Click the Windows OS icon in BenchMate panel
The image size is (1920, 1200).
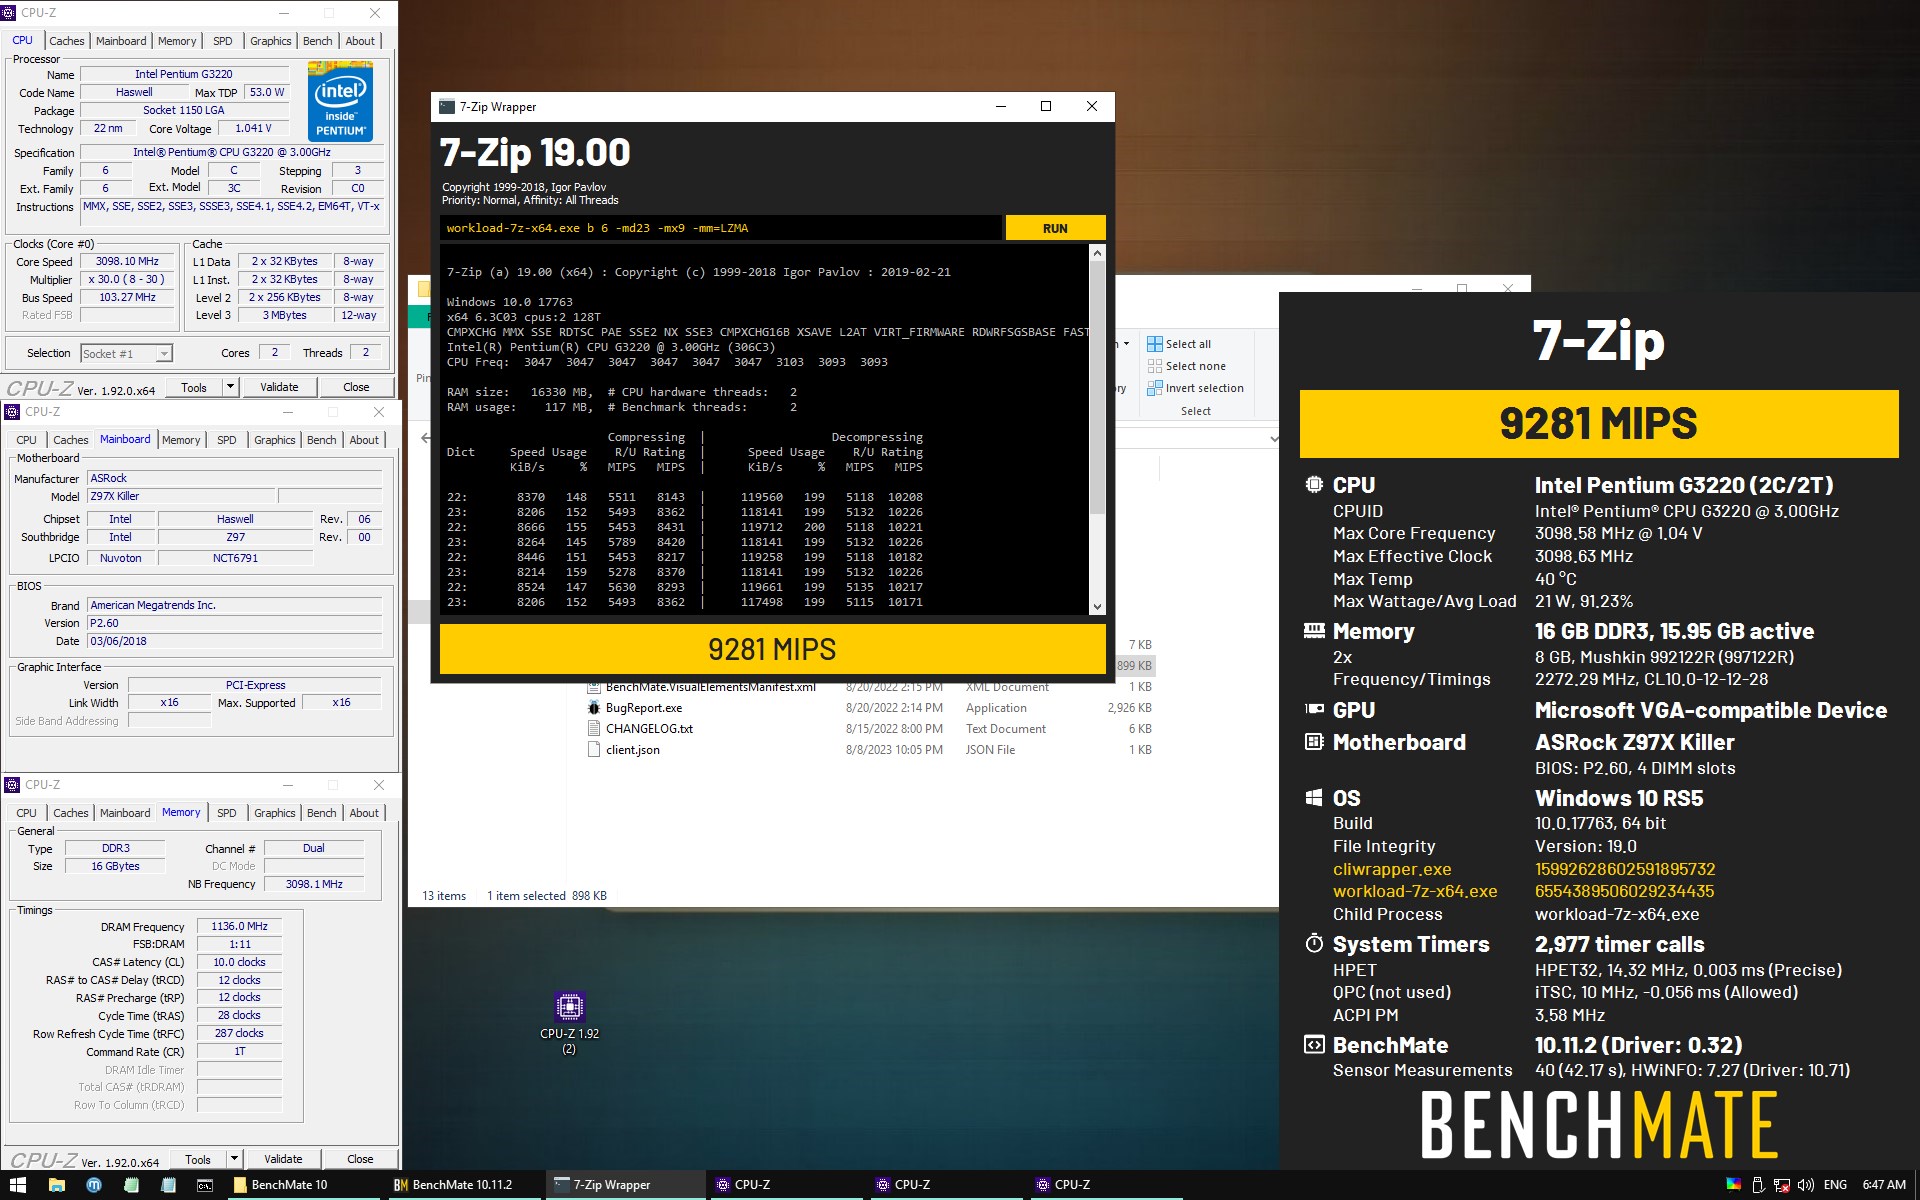[1314, 798]
